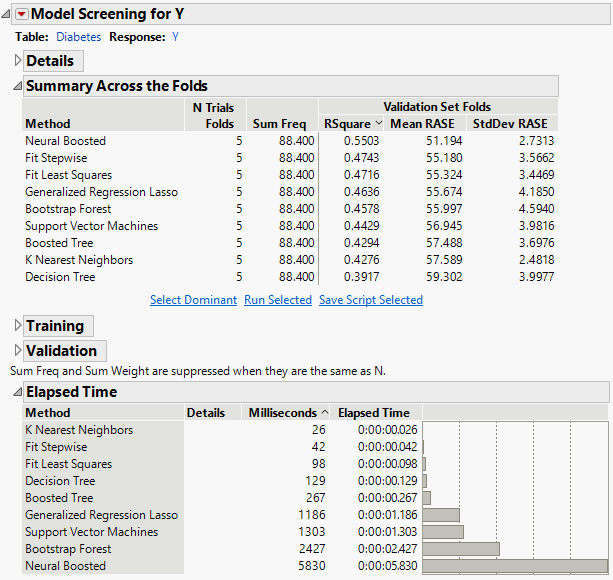613x580 pixels.
Task: Collapse Summary Across the Folds section
Action: (17, 86)
